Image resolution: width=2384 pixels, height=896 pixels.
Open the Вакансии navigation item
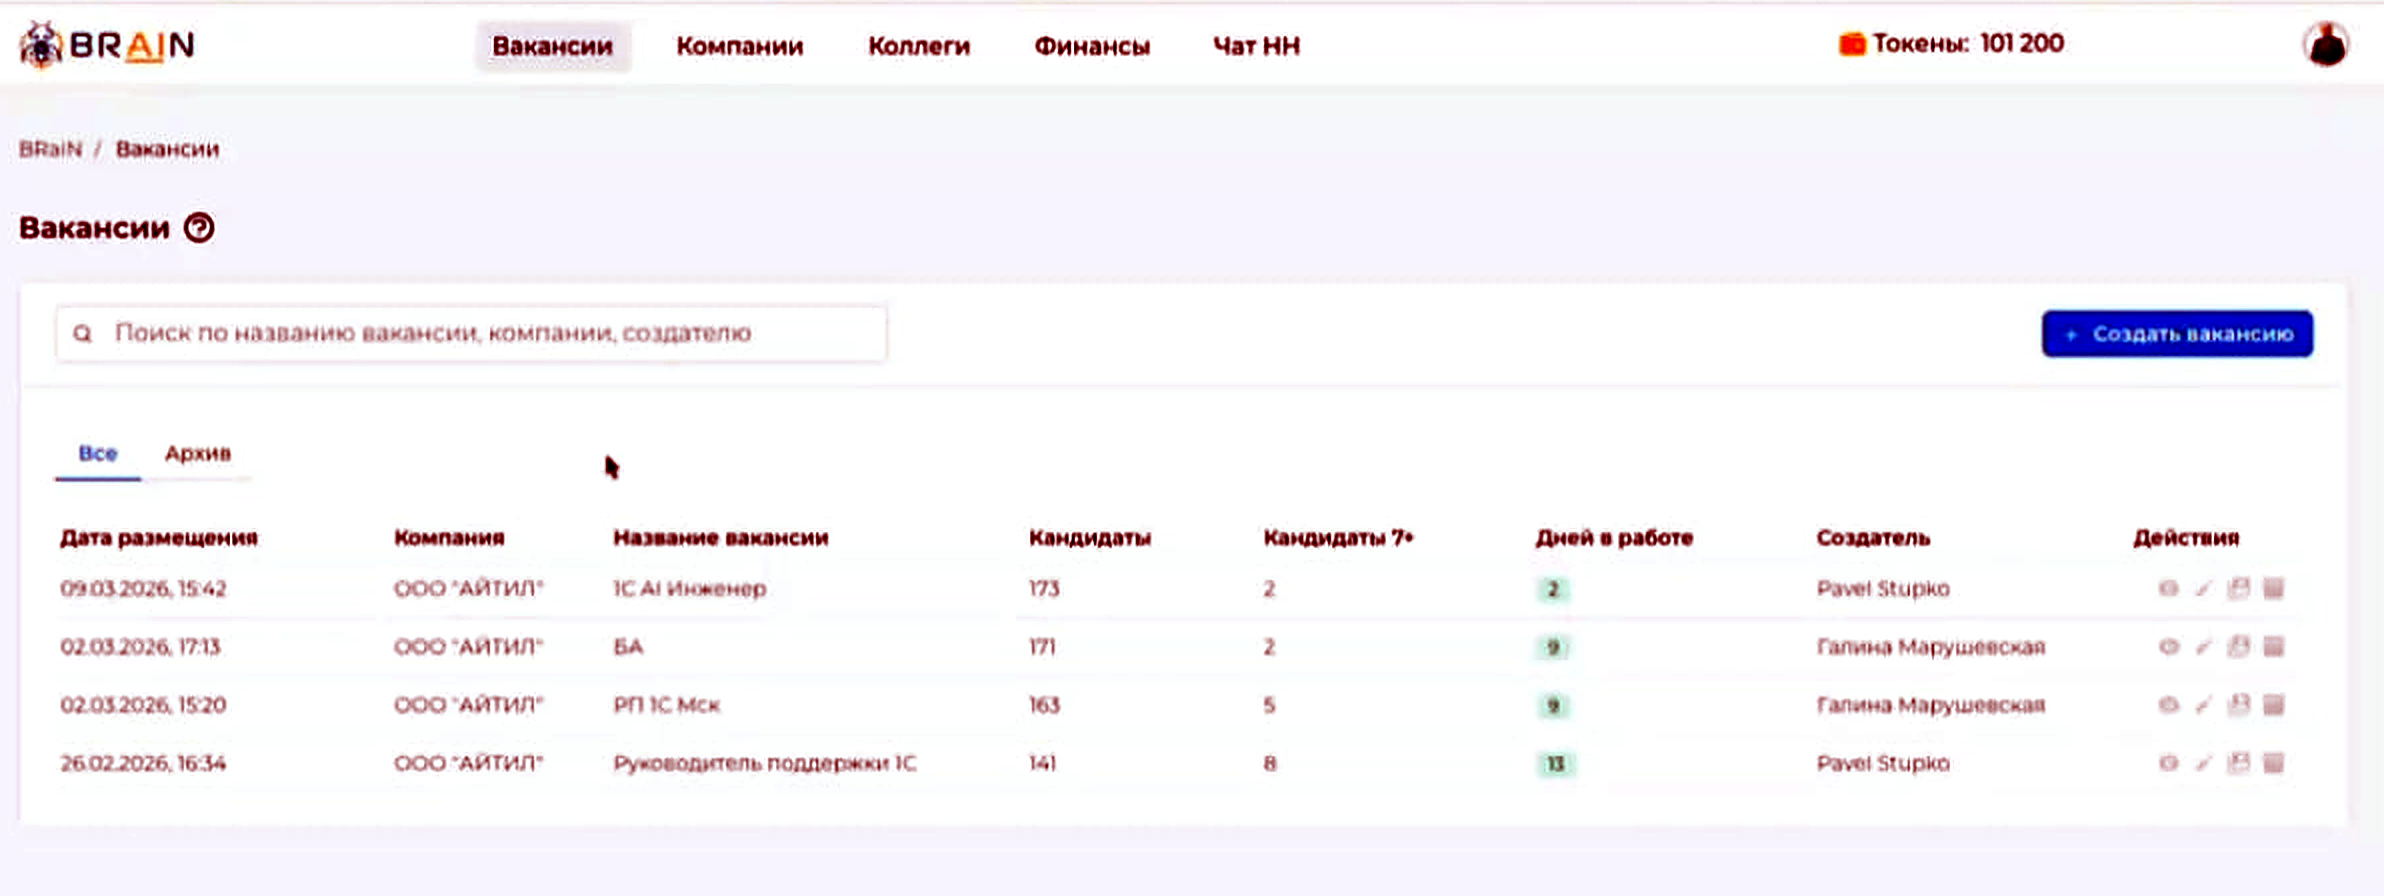click(x=552, y=46)
